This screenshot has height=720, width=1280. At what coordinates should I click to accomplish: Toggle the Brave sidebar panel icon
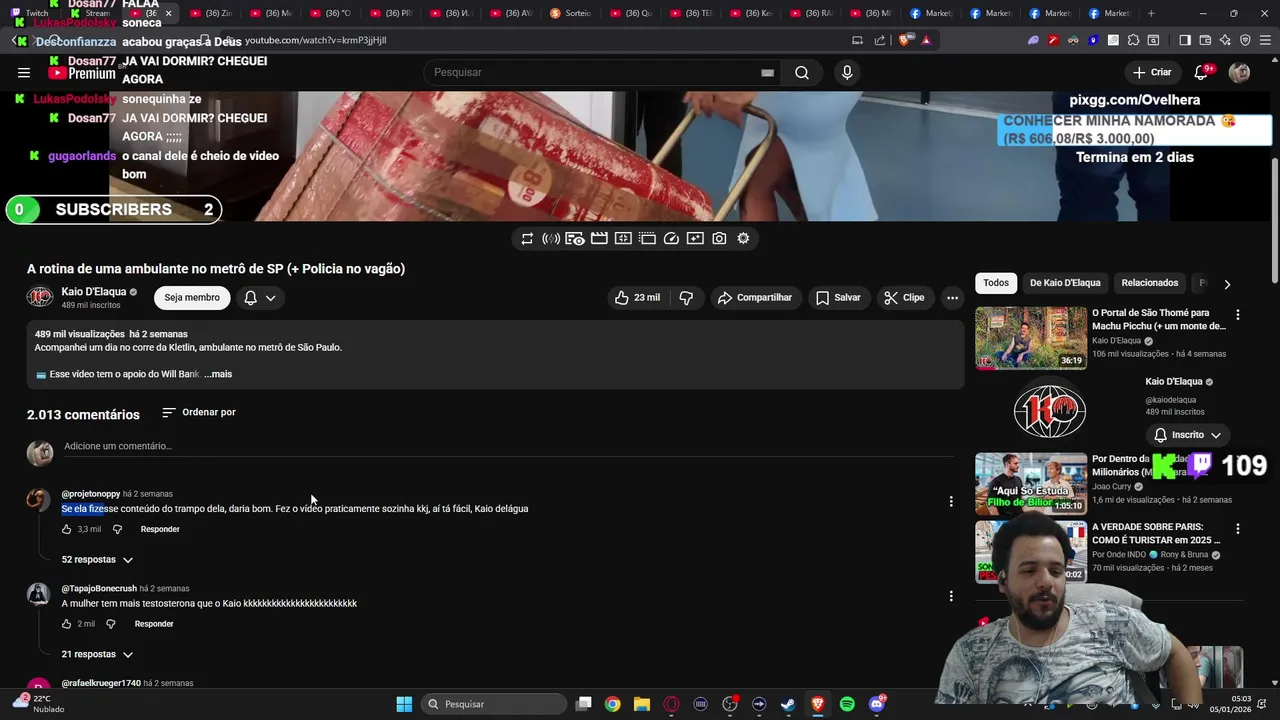1185,40
